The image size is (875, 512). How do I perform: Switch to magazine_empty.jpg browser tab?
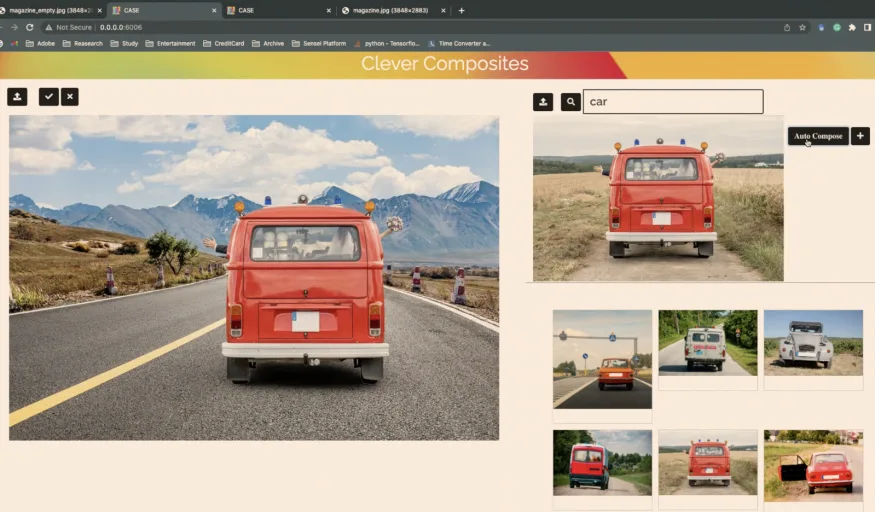pyautogui.click(x=50, y=10)
